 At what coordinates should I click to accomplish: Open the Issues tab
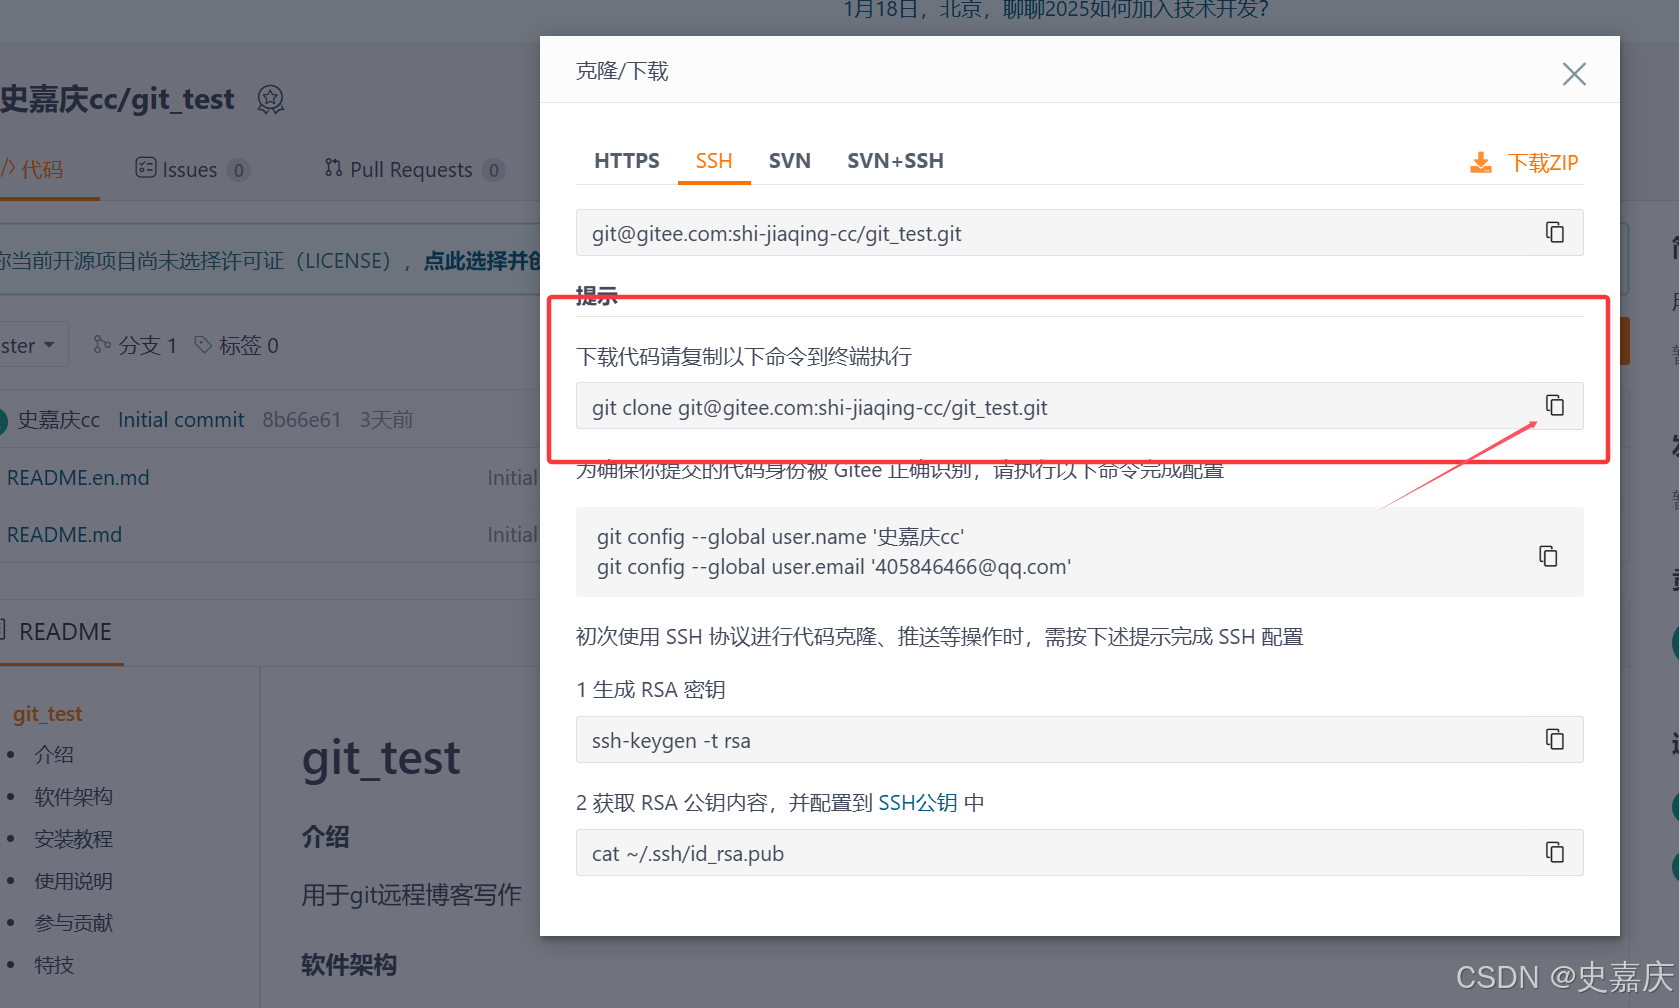pyautogui.click(x=192, y=169)
